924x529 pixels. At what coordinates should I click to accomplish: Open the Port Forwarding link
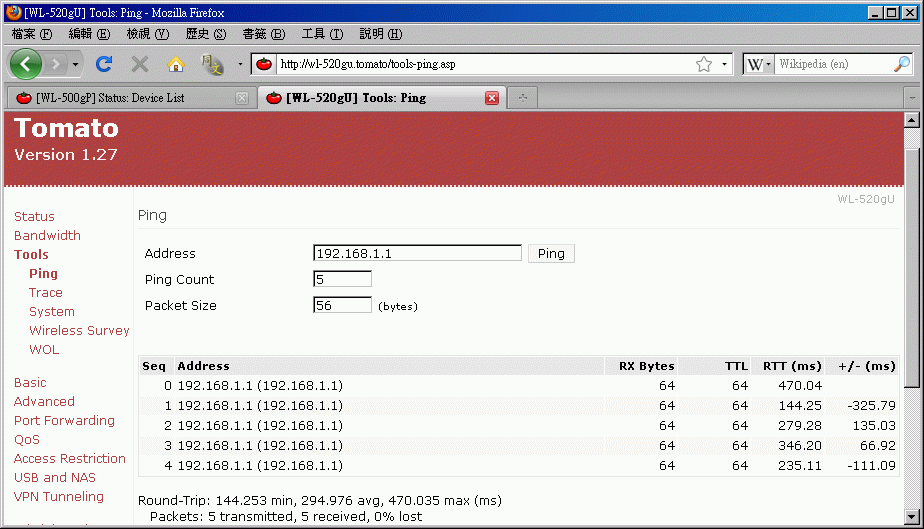coord(64,421)
